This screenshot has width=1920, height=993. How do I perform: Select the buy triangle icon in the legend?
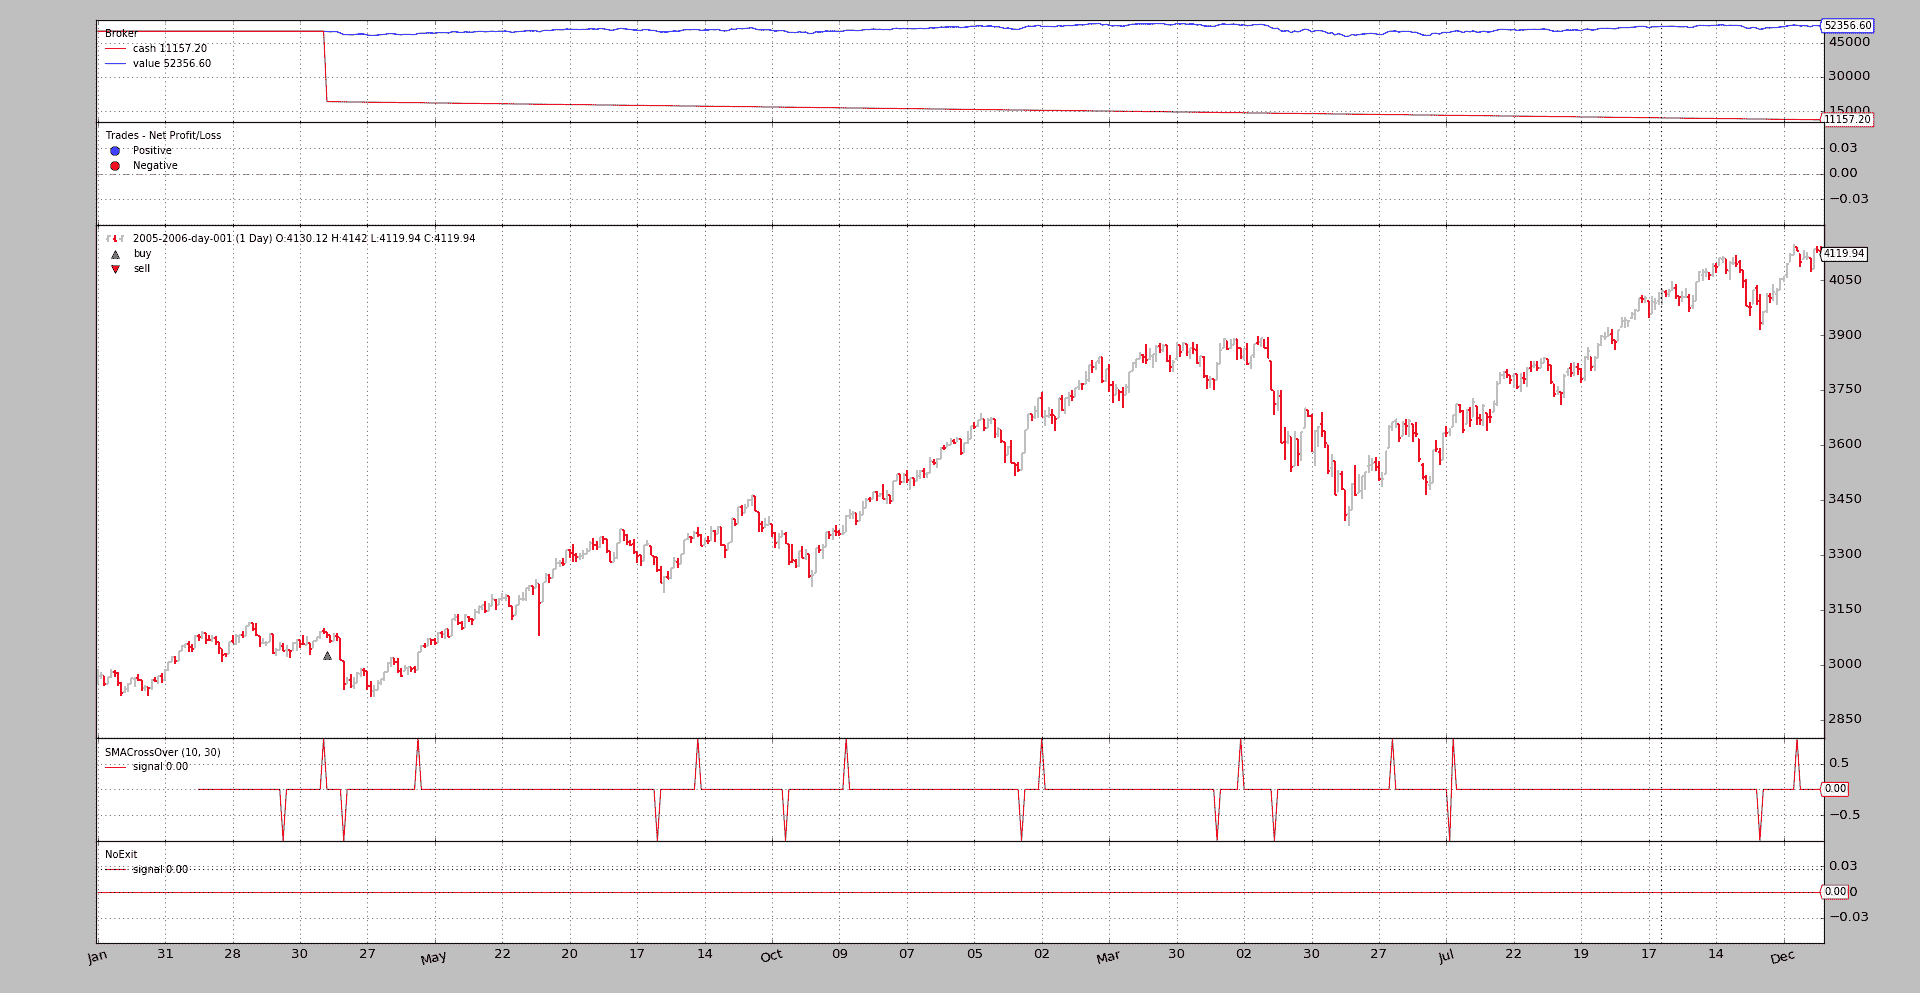pos(115,254)
